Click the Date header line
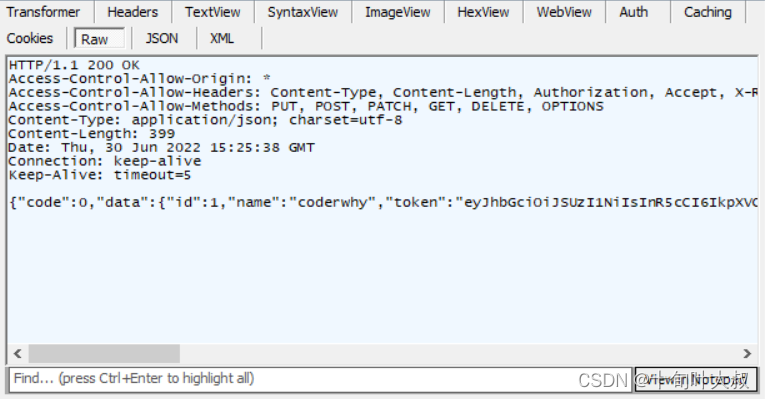Screen dimensions: 765x399 pyautogui.click(x=161, y=147)
